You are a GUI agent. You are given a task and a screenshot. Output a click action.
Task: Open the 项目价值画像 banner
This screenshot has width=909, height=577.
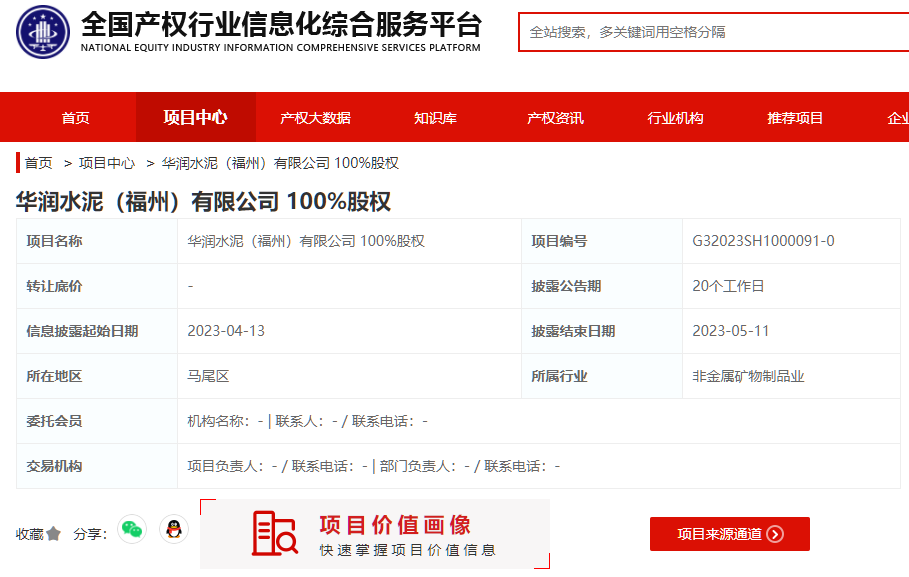375,534
